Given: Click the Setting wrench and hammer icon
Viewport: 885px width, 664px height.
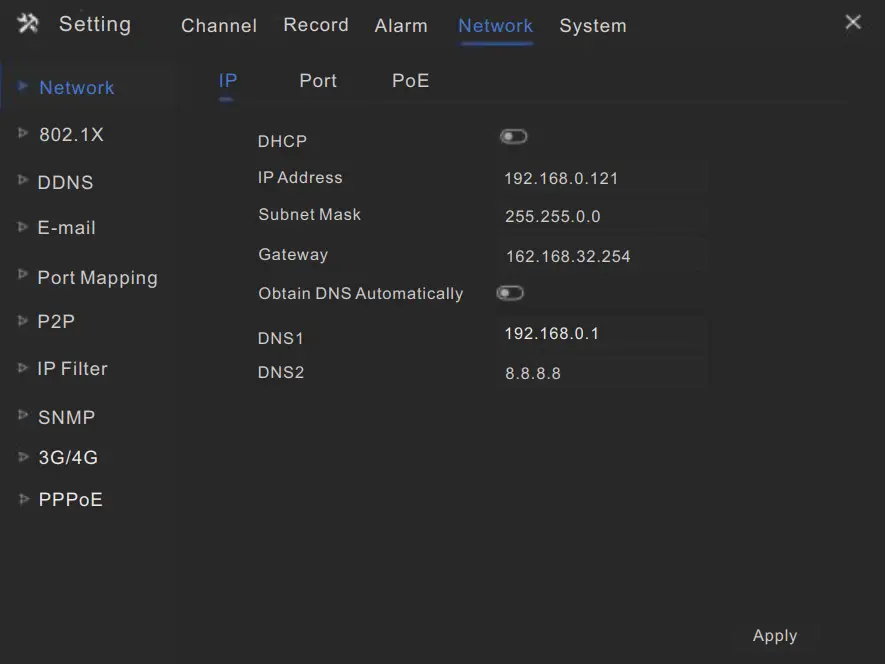Looking at the screenshot, I should (x=28, y=24).
